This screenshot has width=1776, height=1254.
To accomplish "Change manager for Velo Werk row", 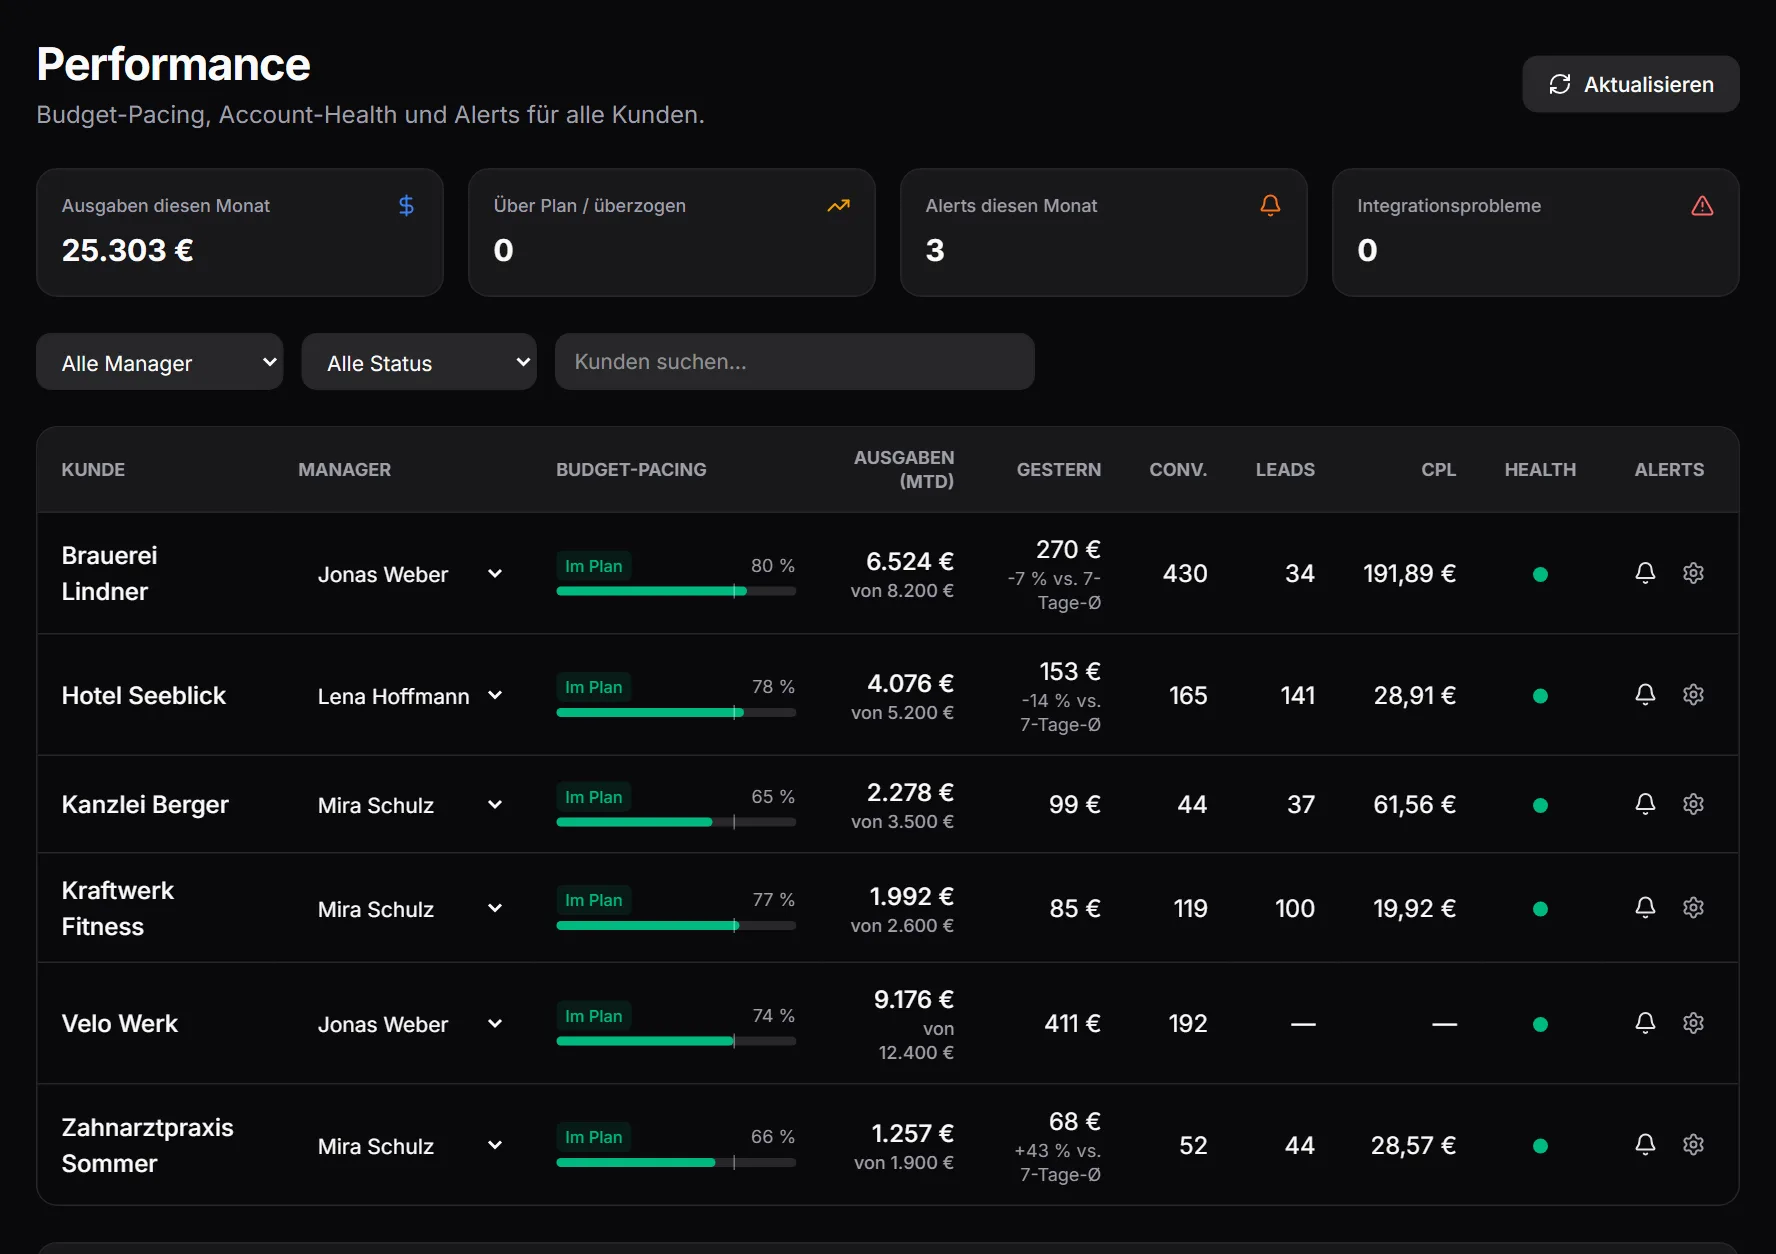I will pyautogui.click(x=410, y=1024).
